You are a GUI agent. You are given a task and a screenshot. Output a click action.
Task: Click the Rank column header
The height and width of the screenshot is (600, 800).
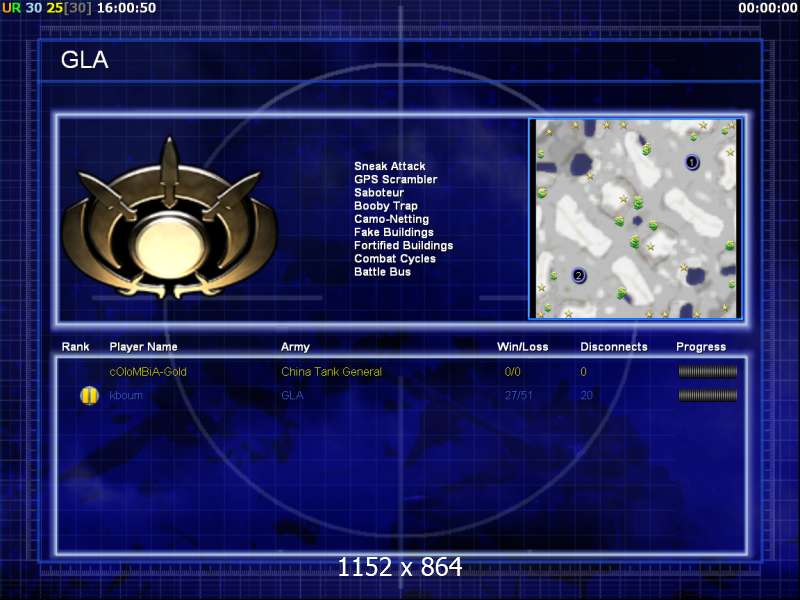coord(76,347)
